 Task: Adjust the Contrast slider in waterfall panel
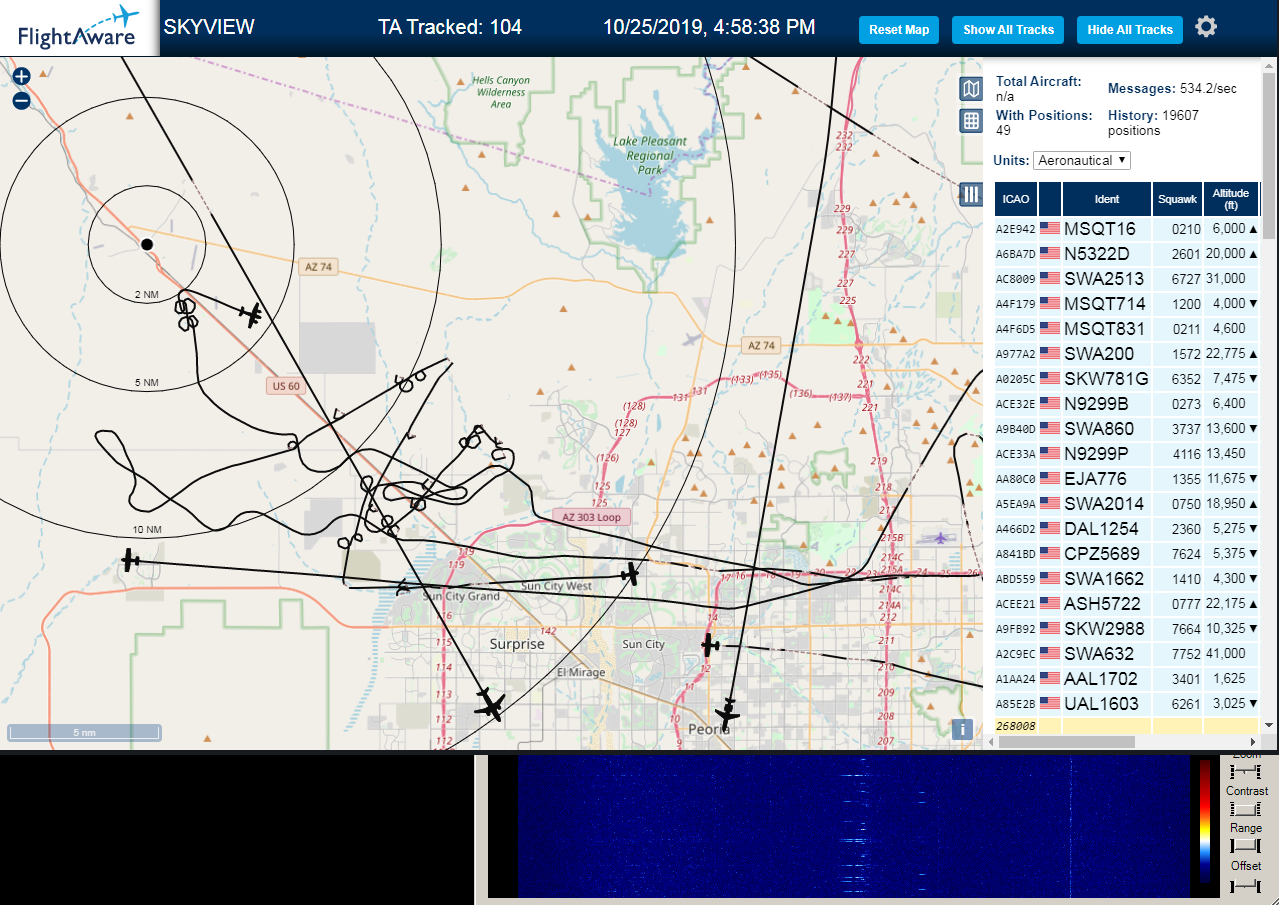tap(1246, 809)
